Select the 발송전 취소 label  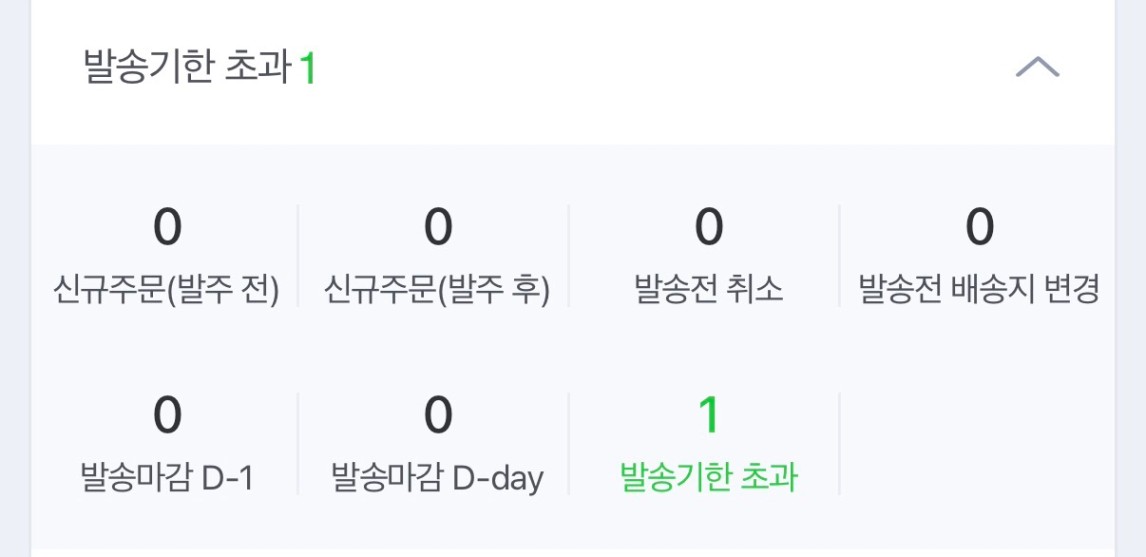(x=708, y=290)
